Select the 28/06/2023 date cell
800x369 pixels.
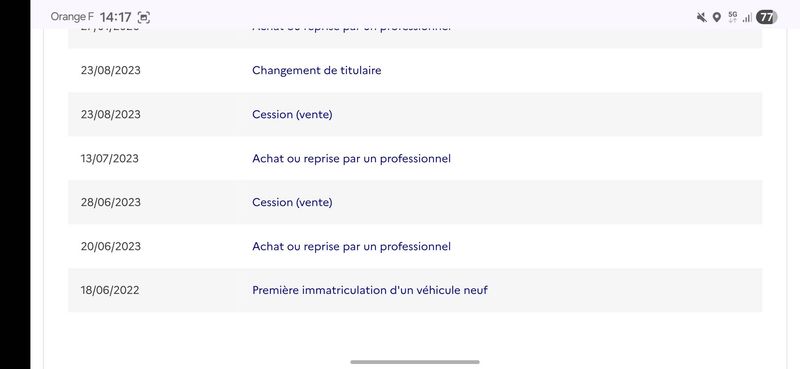110,203
